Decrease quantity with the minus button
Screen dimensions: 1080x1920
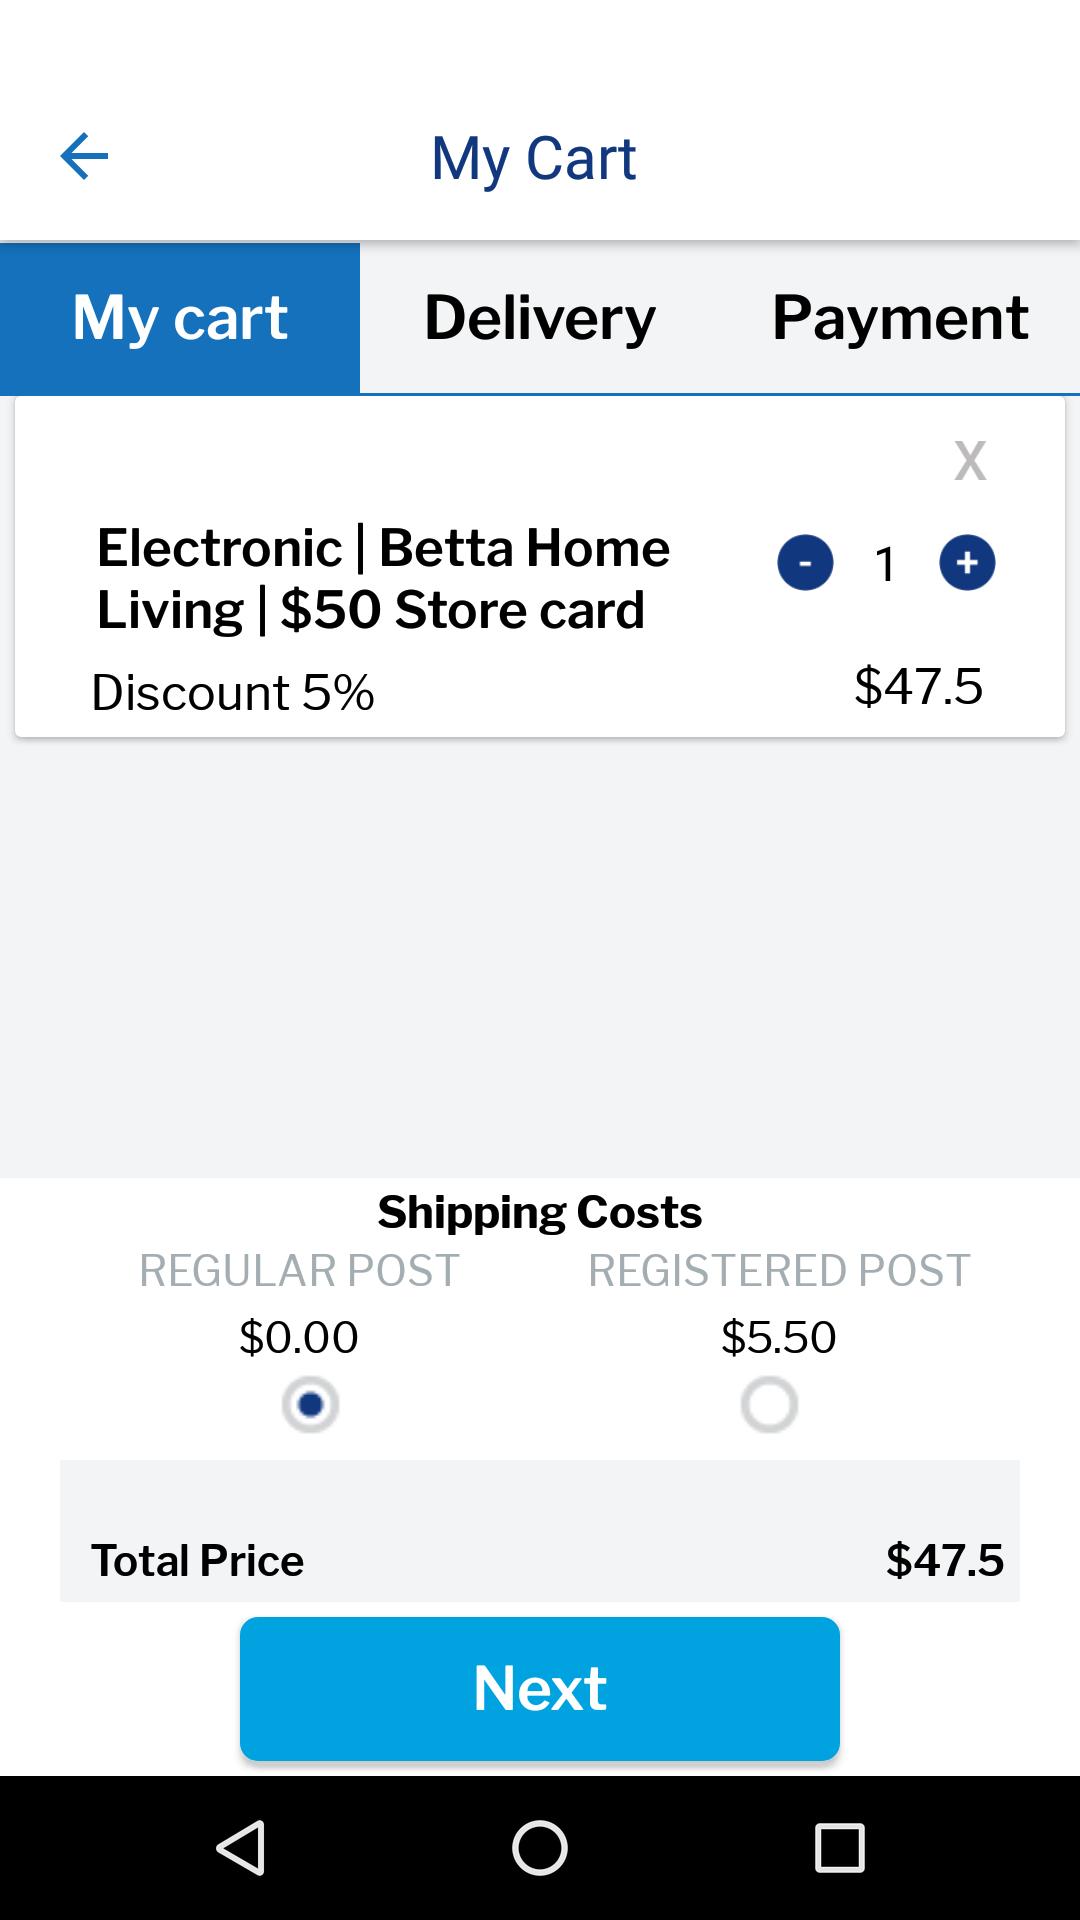point(805,563)
